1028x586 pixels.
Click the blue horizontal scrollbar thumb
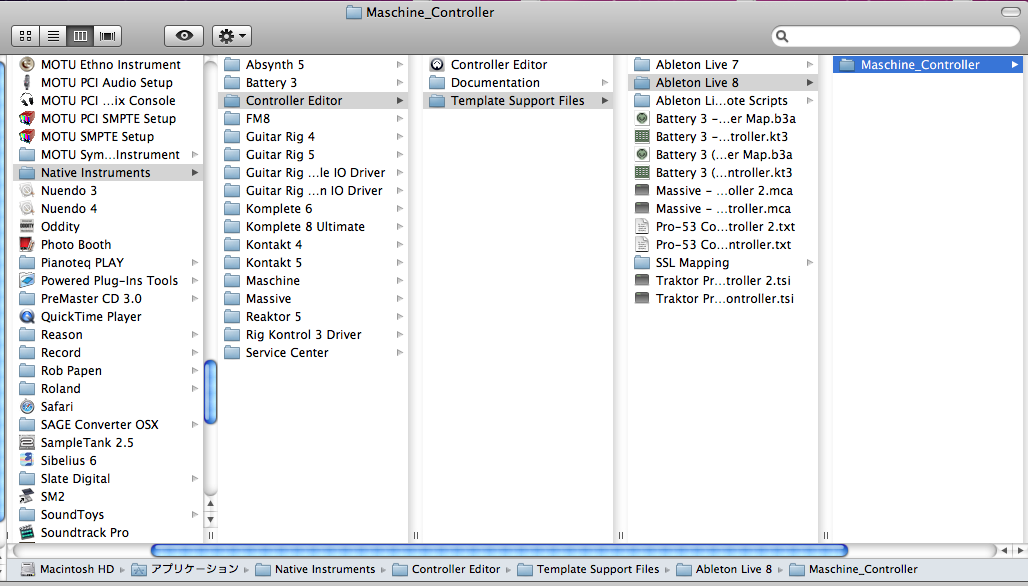click(x=499, y=550)
